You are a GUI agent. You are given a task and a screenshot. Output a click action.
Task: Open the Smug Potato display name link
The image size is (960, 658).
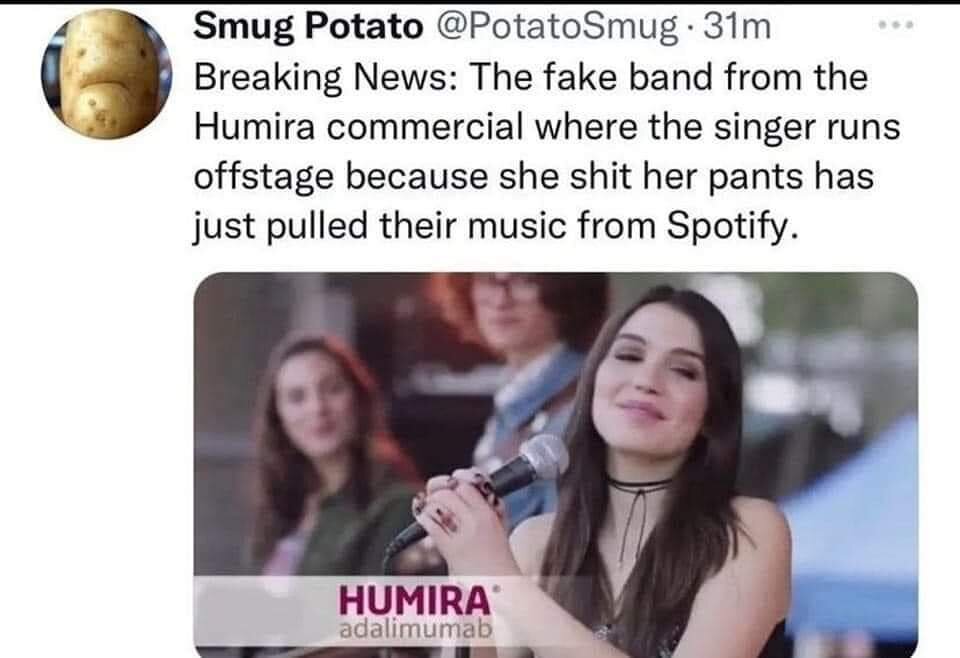tap(309, 26)
